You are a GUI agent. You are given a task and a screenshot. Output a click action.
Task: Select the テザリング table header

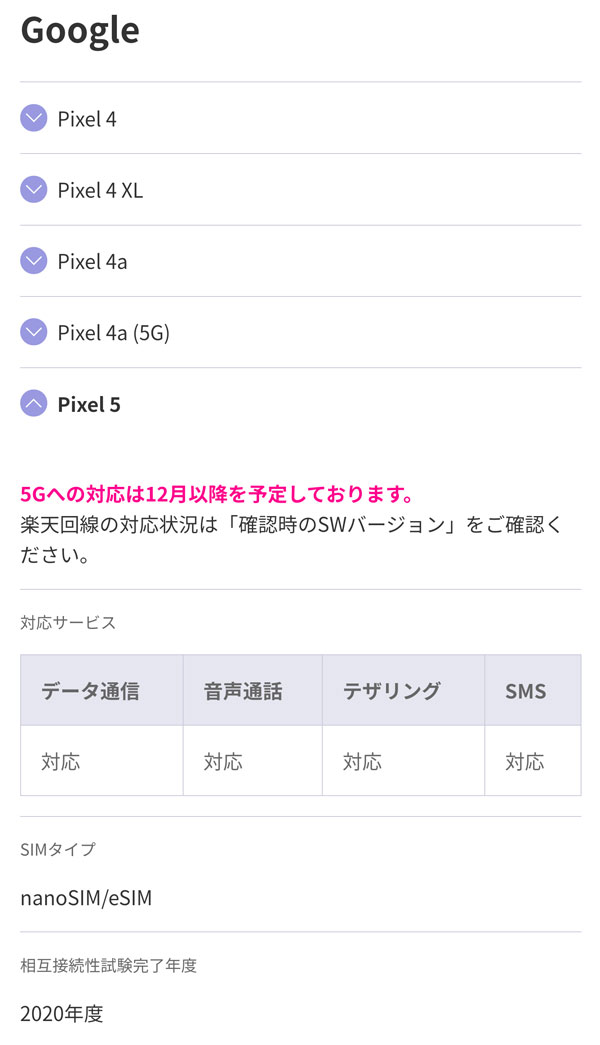pos(391,691)
